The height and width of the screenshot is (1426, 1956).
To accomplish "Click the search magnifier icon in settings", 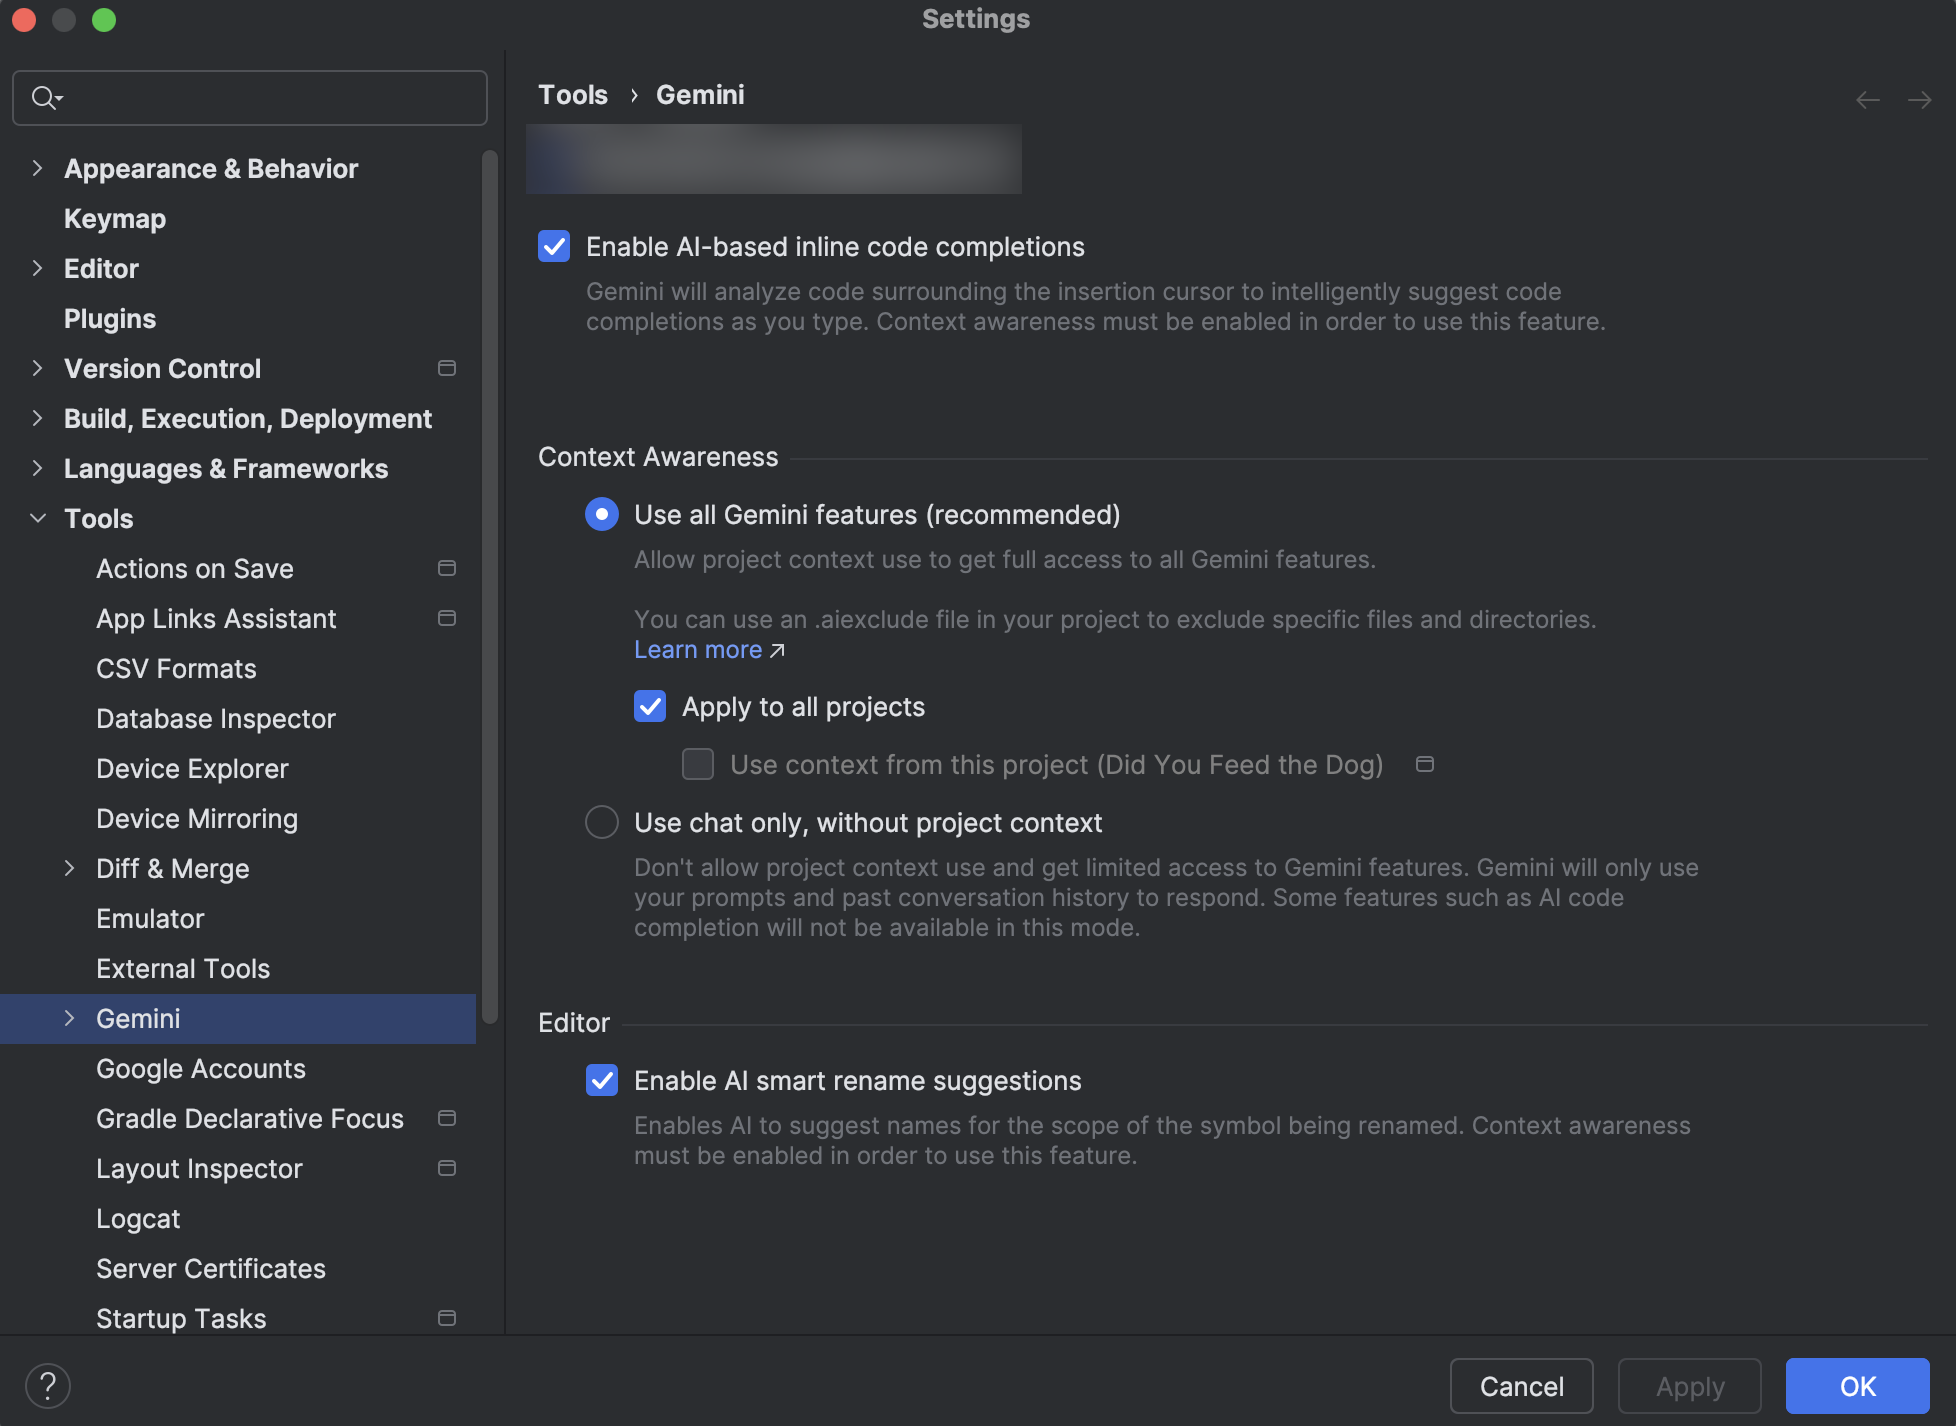I will pyautogui.click(x=44, y=98).
